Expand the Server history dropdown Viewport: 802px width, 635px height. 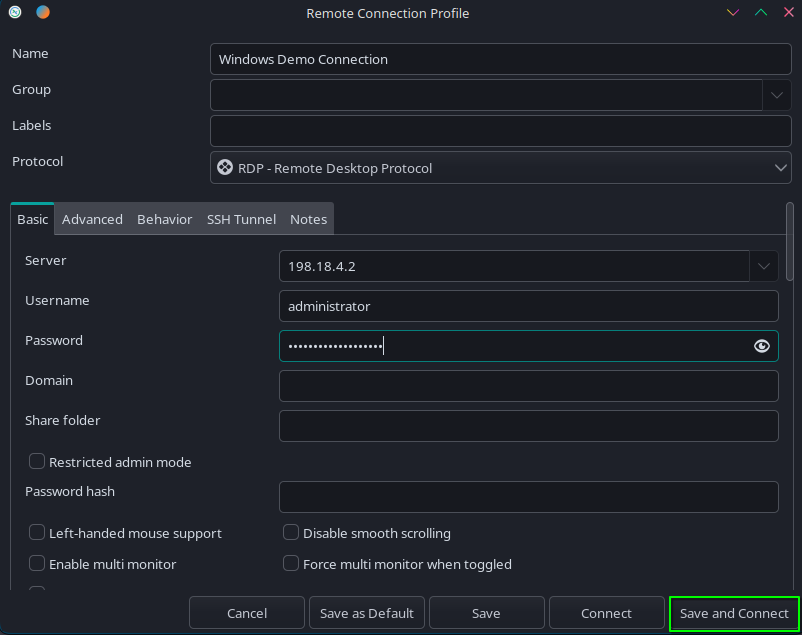point(764,266)
